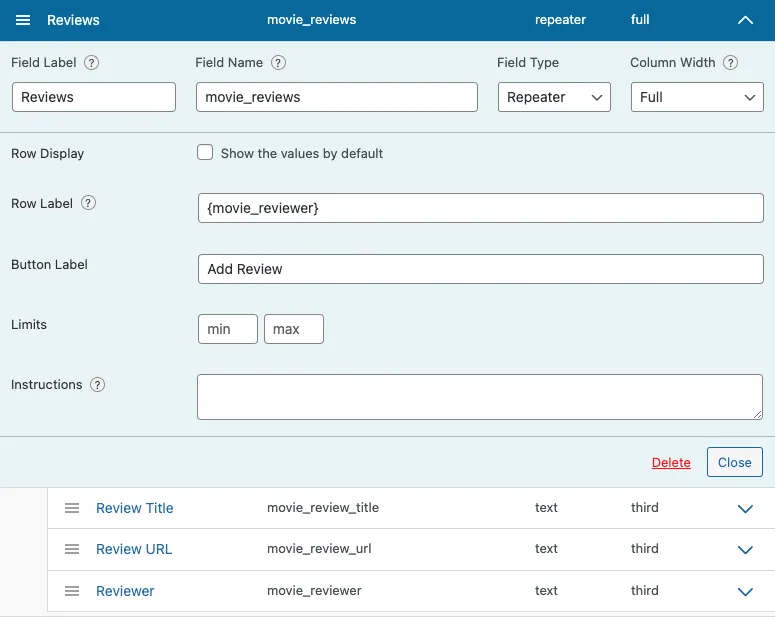Click the Row Display label

[x=47, y=153]
